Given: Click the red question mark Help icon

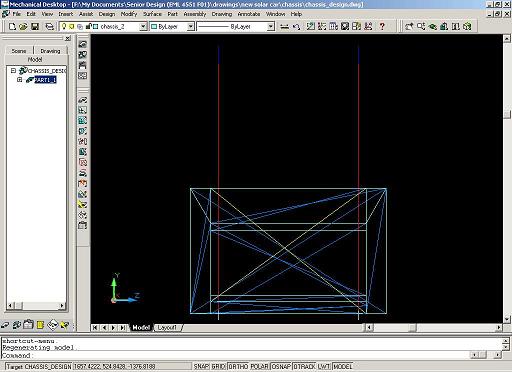Looking at the screenshot, I should click(382, 26).
